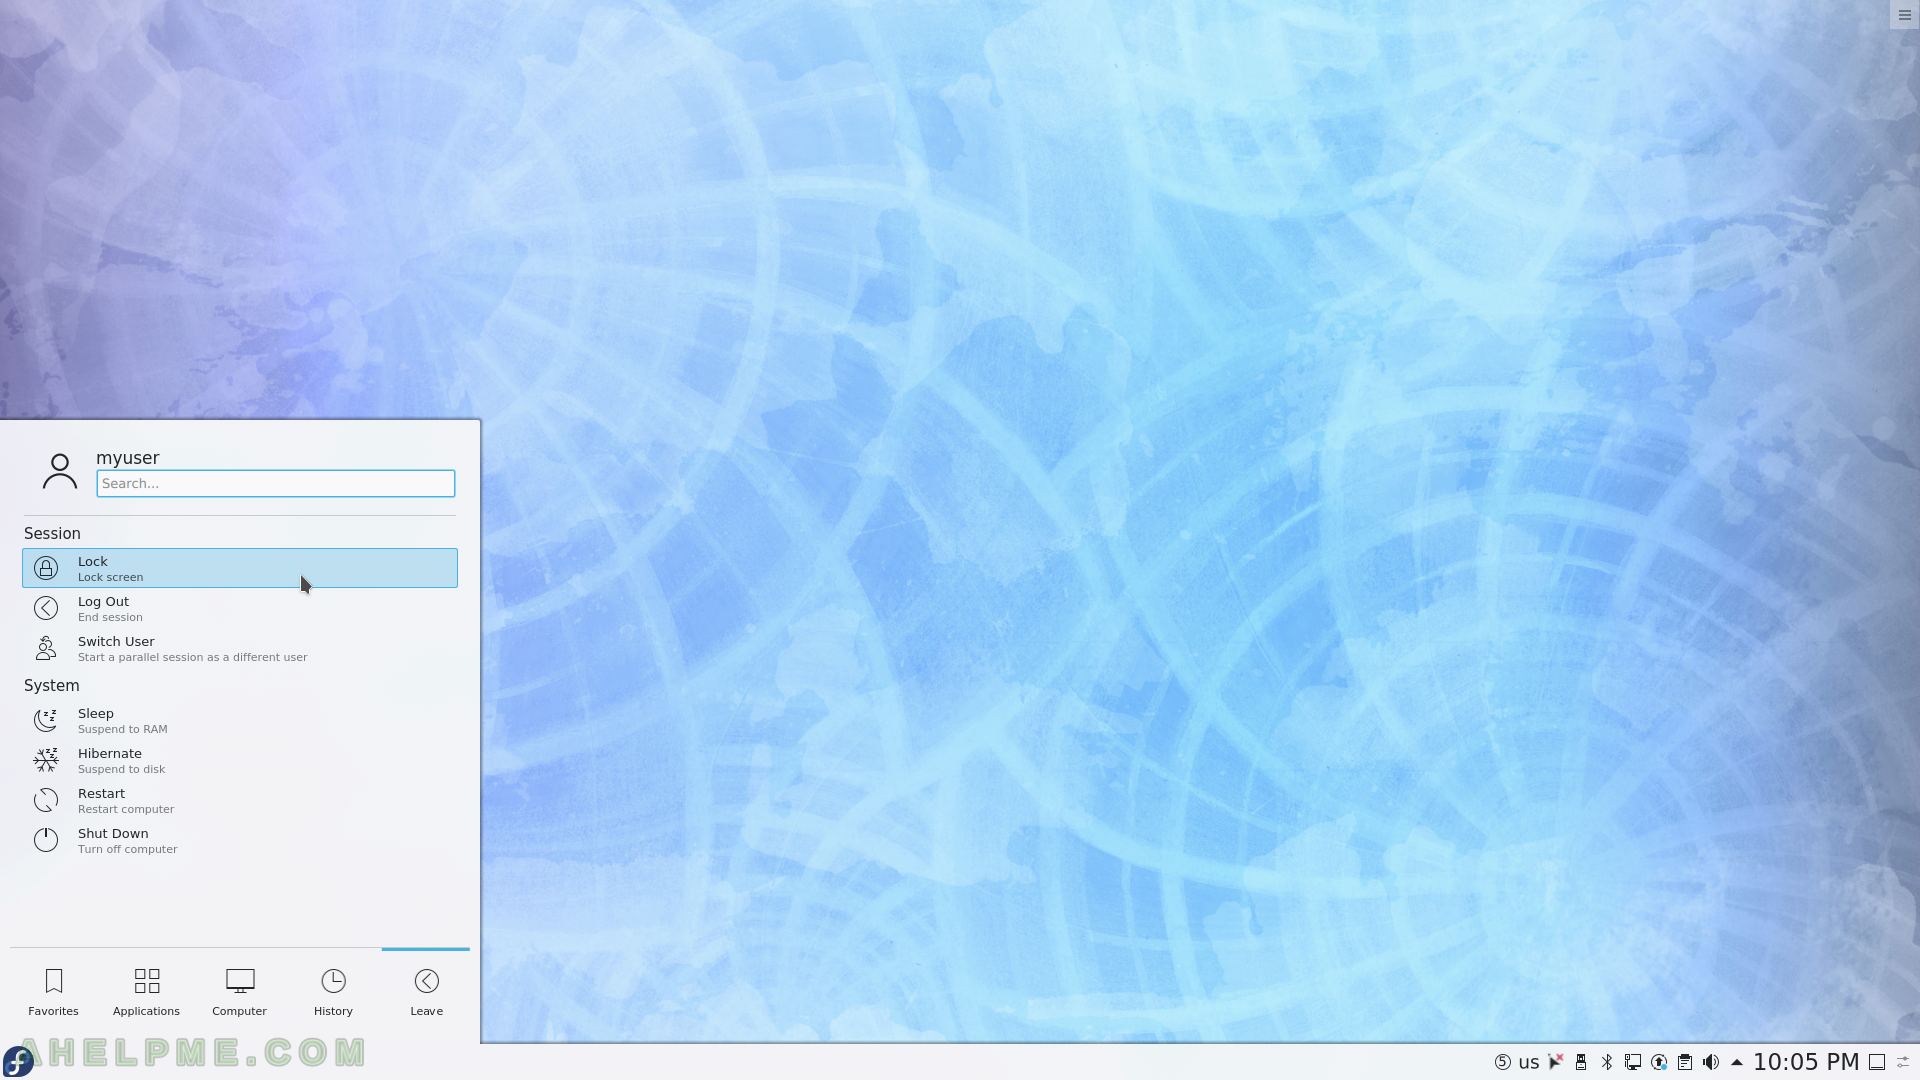The width and height of the screenshot is (1920, 1080).
Task: Switch to the History tab
Action: click(x=333, y=992)
